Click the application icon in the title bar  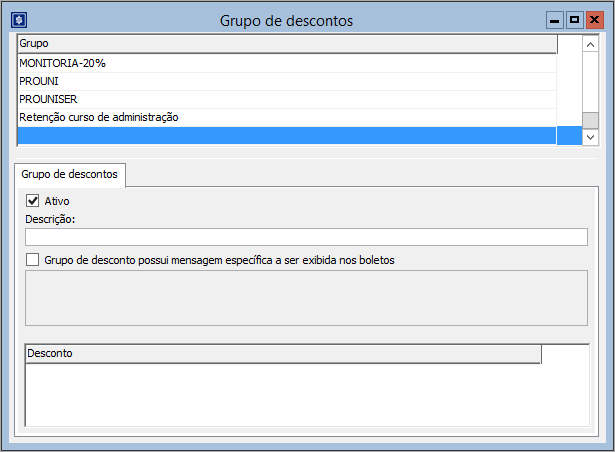(x=19, y=20)
